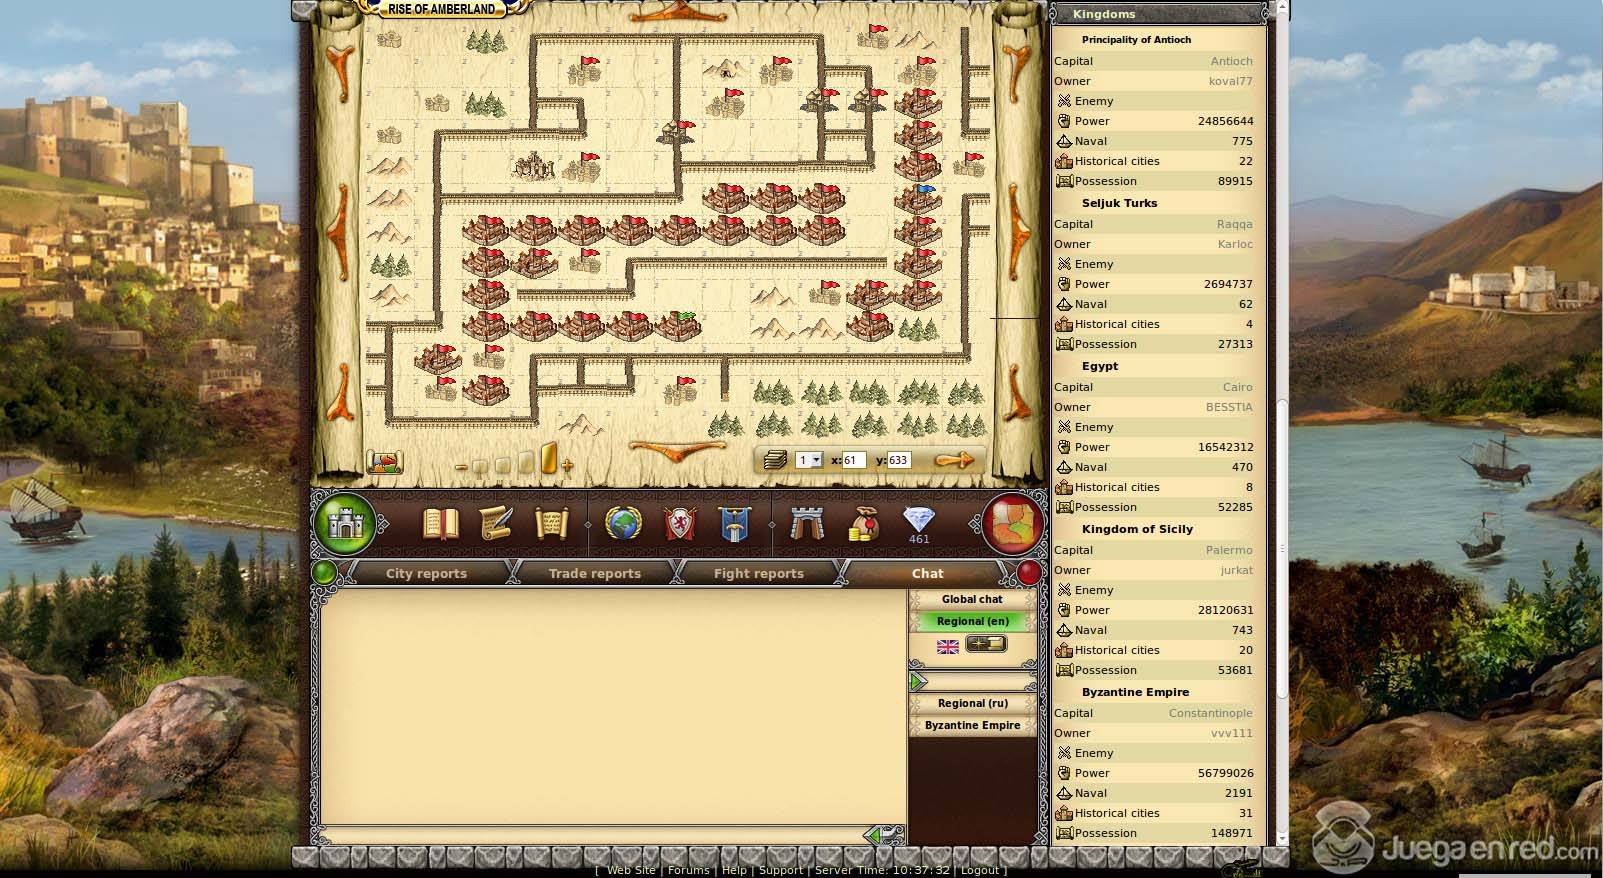Open the blue sword banner icon

pyautogui.click(x=735, y=523)
